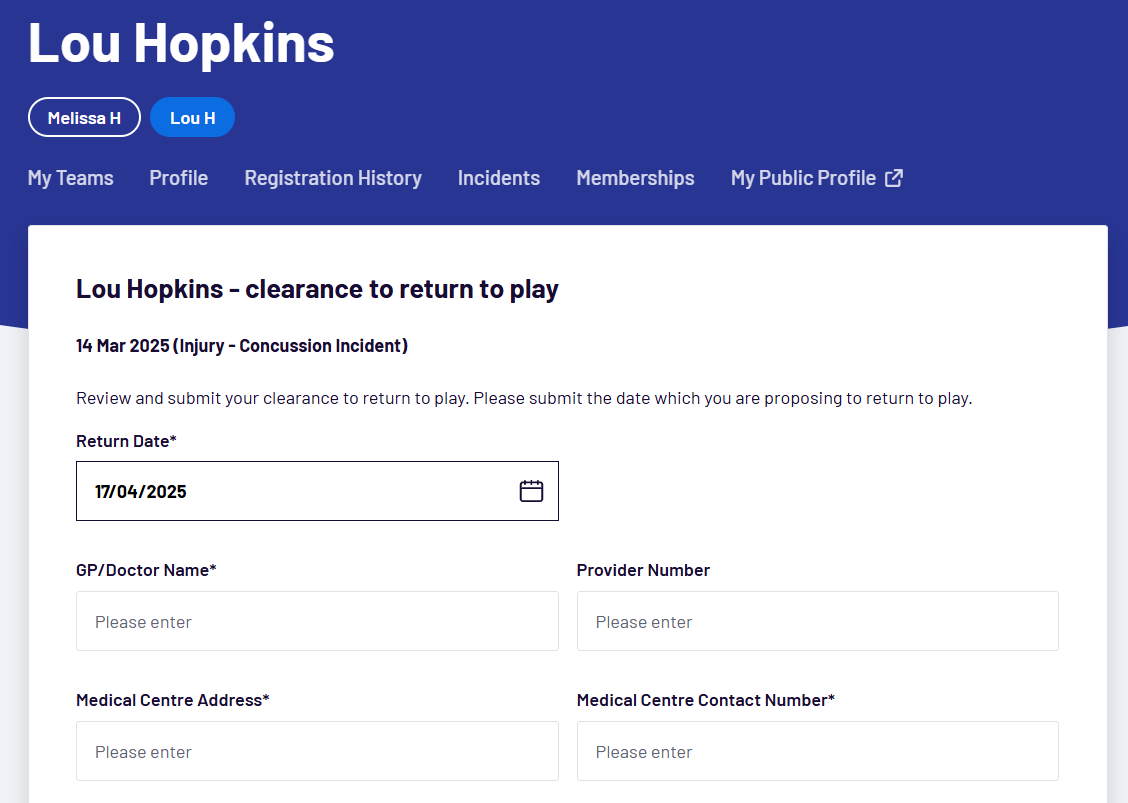This screenshot has height=803, width=1128.
Task: Open the My Teams tab
Action: [71, 178]
